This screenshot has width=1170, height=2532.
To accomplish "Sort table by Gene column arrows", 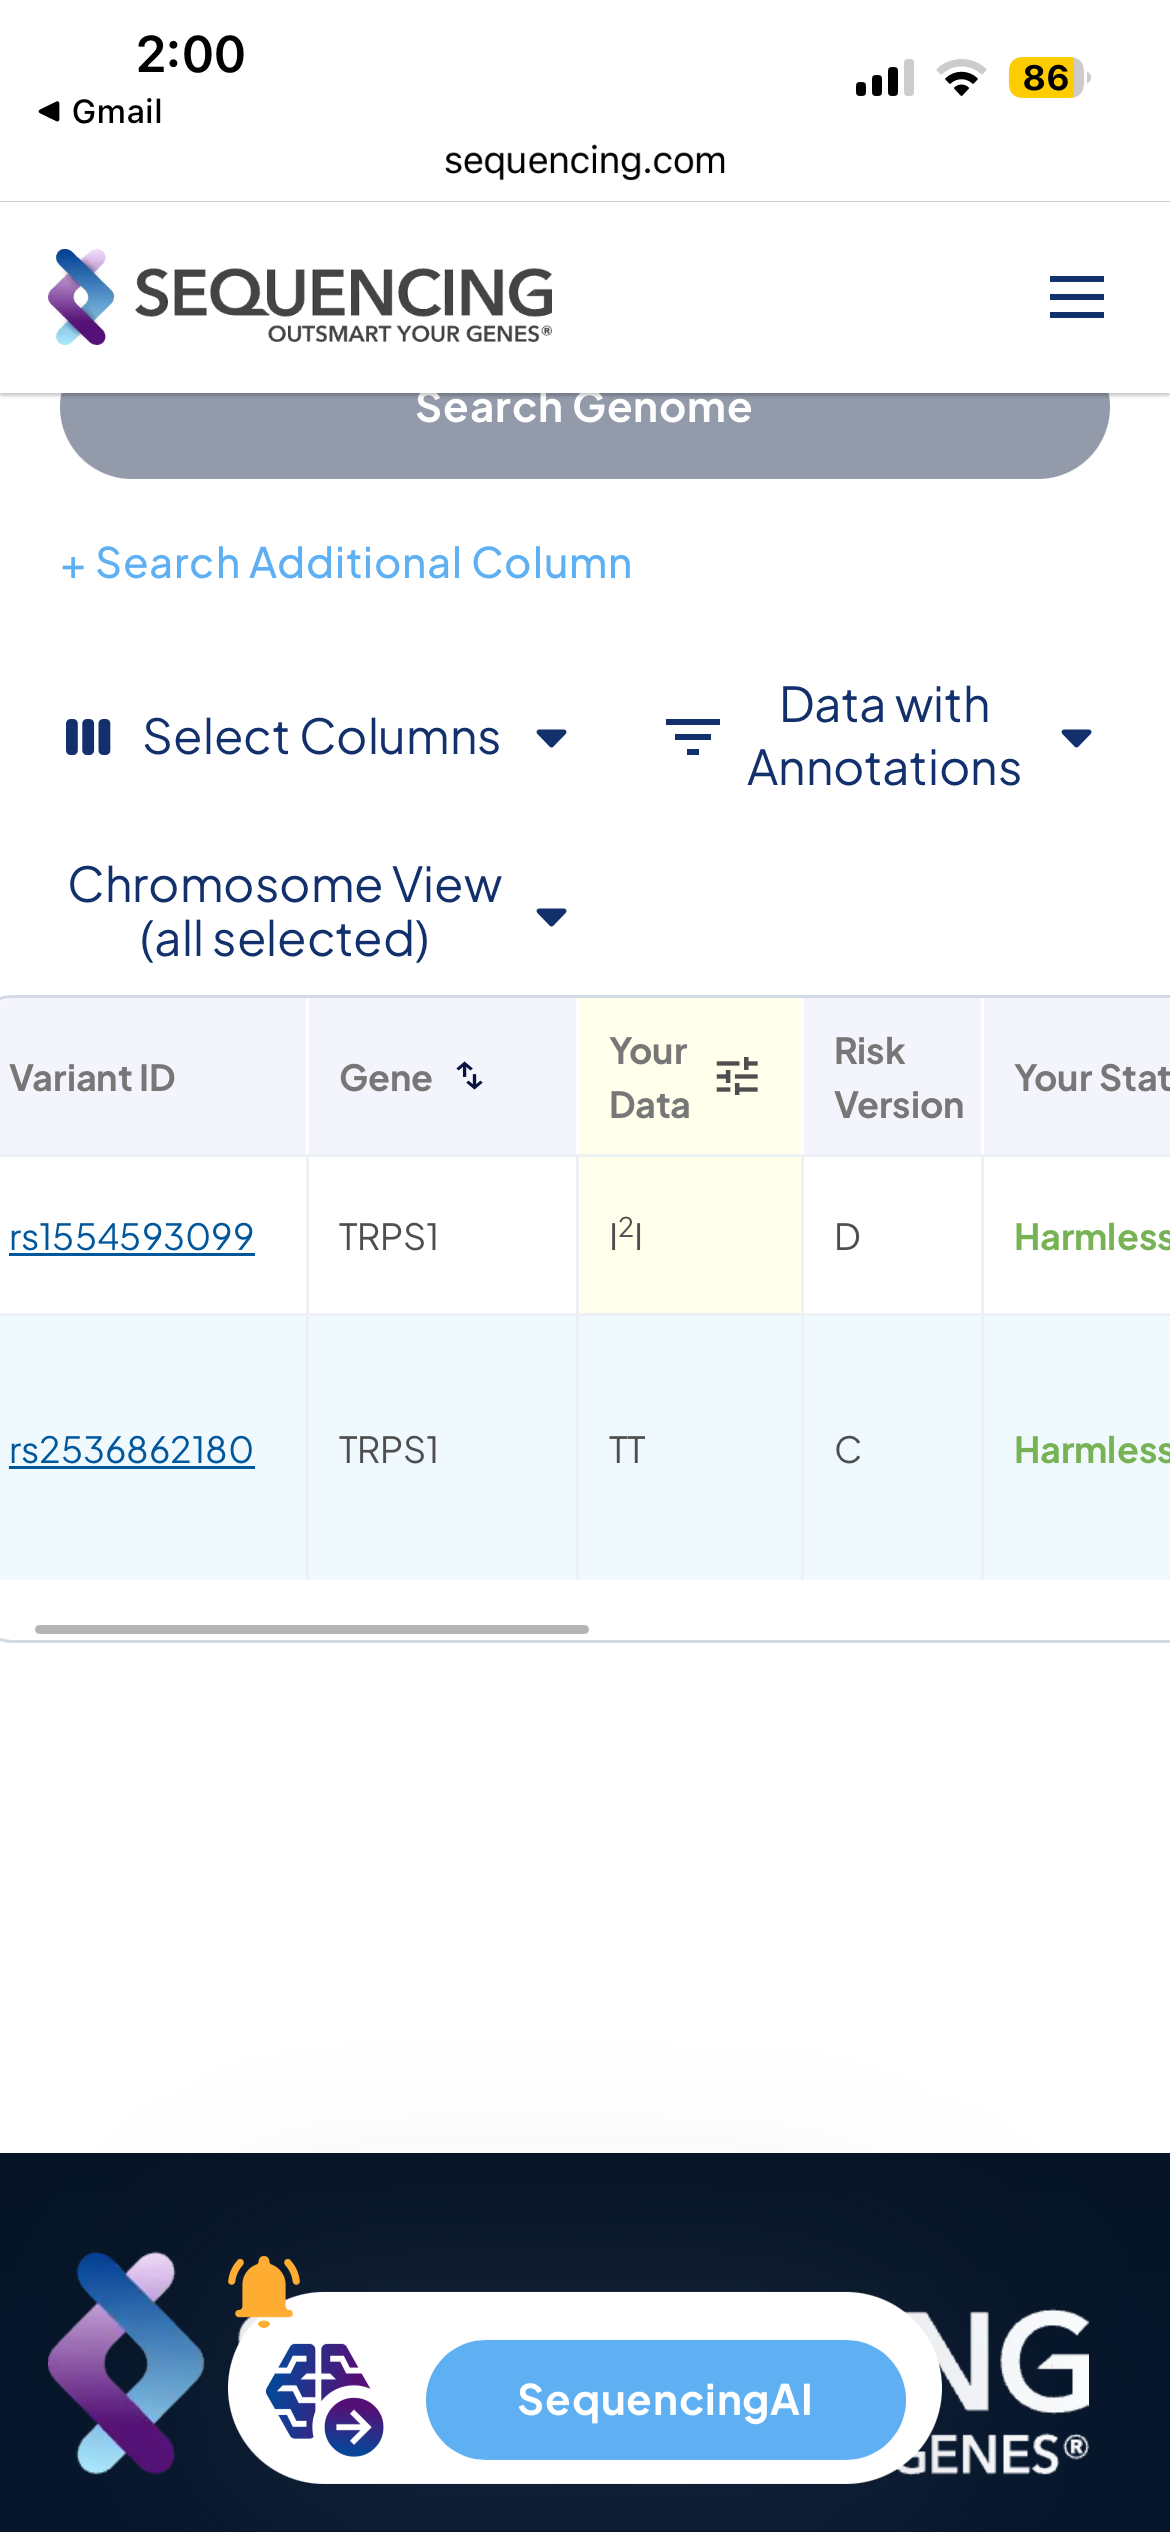I will coord(470,1076).
